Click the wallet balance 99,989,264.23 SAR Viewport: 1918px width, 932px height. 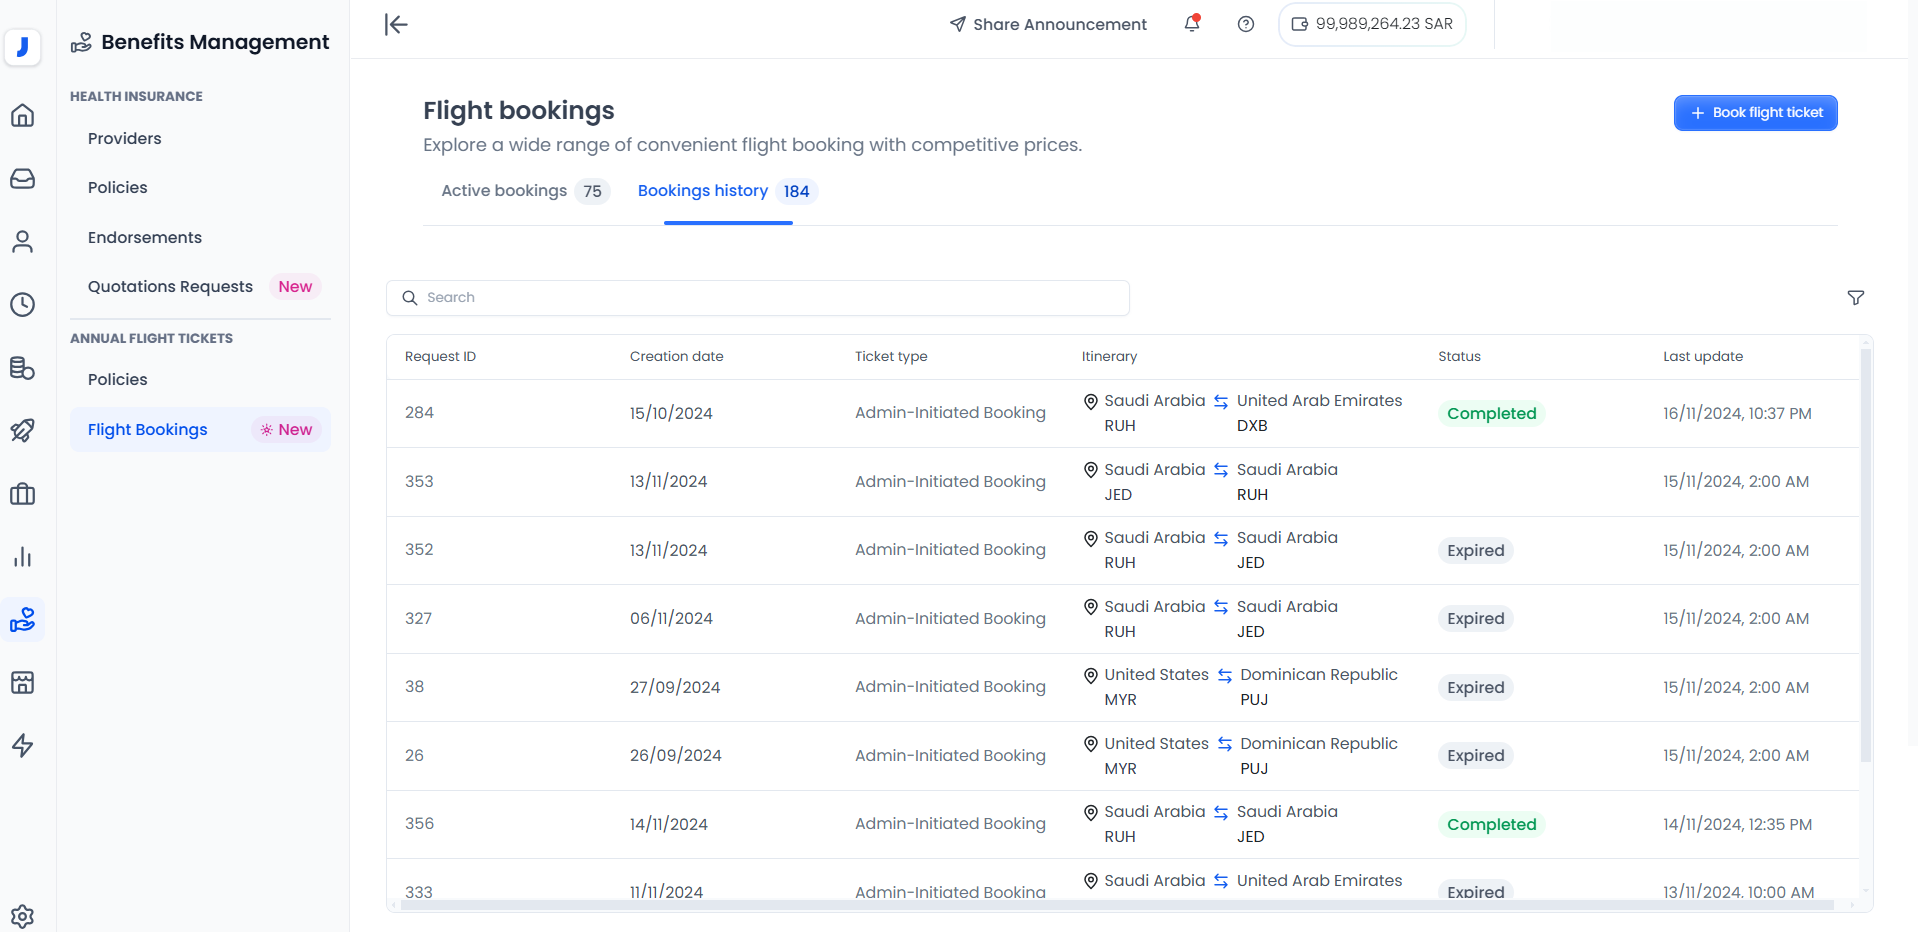coord(1371,24)
